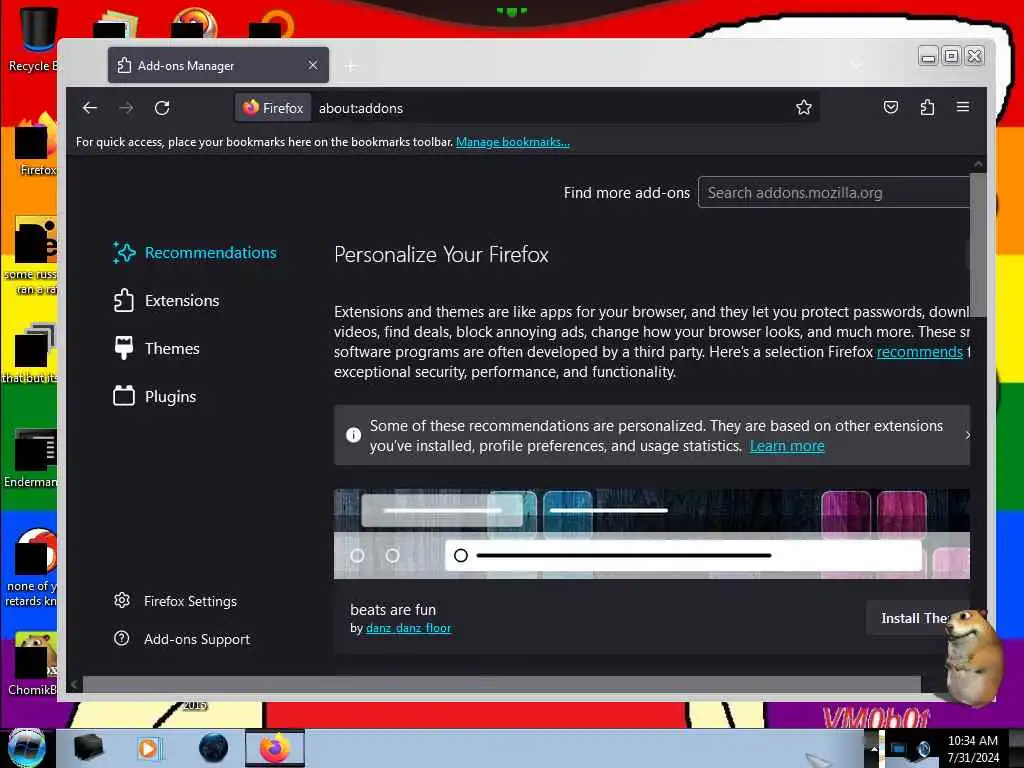This screenshot has width=1024, height=768.
Task: Click the 'Find more add-ons' label
Action: point(627,193)
